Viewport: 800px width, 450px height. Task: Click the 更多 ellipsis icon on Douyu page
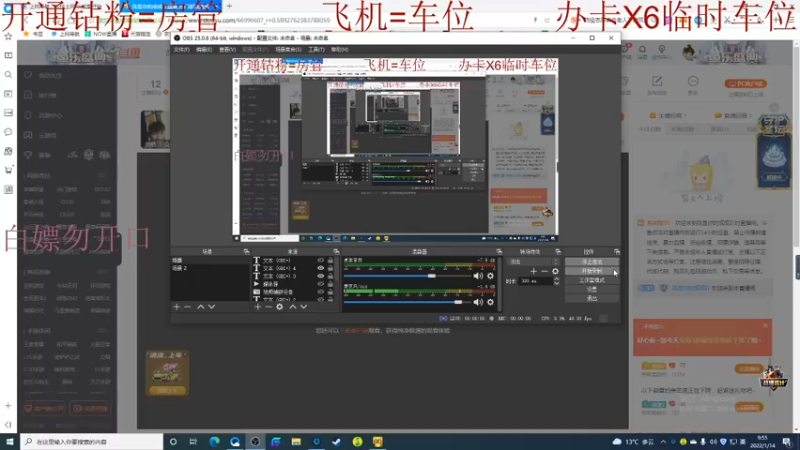693,81
